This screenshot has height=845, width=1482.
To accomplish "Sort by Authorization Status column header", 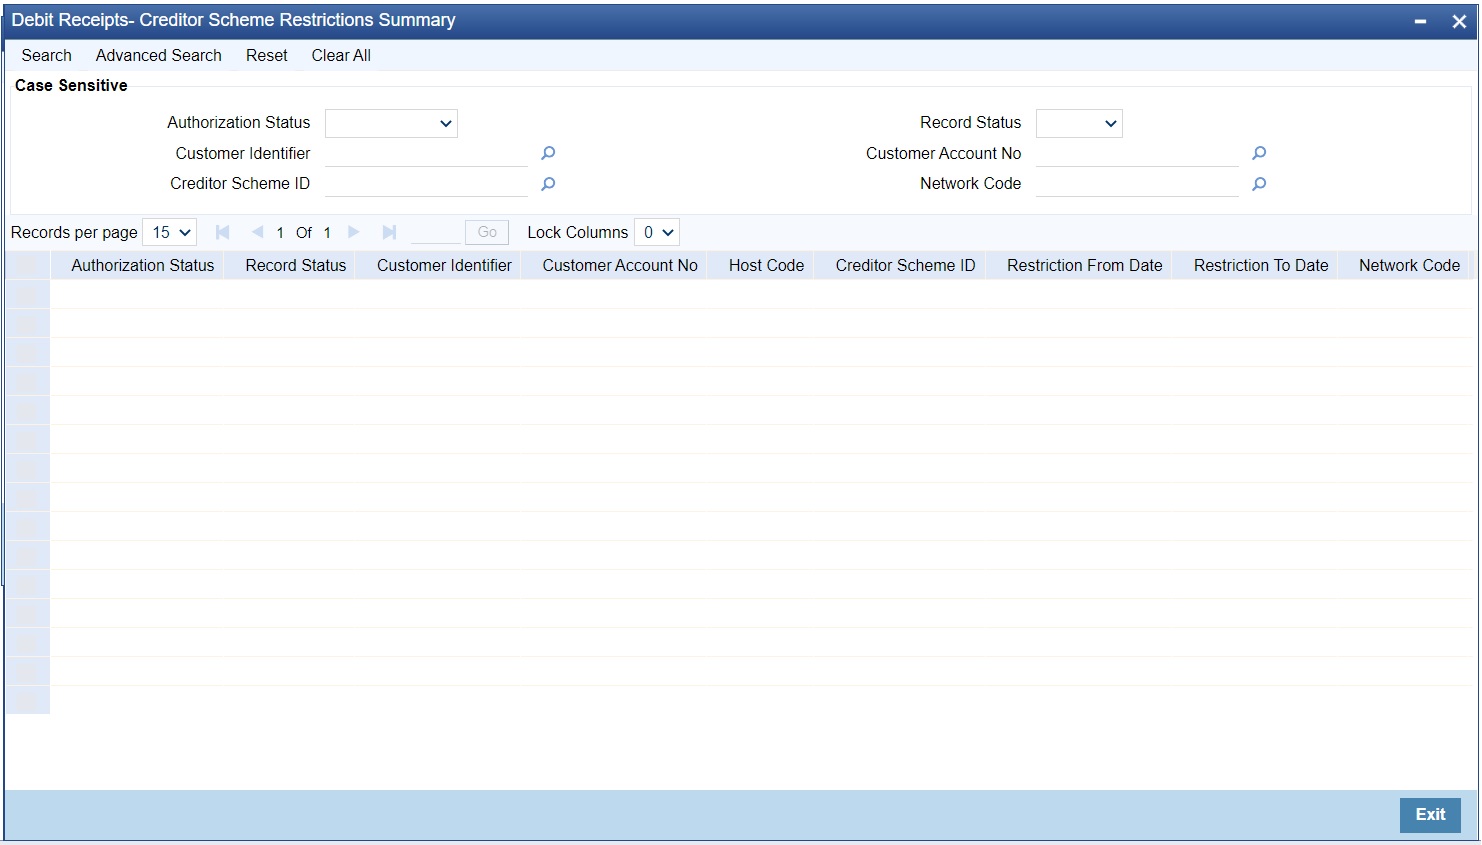I will click(143, 265).
